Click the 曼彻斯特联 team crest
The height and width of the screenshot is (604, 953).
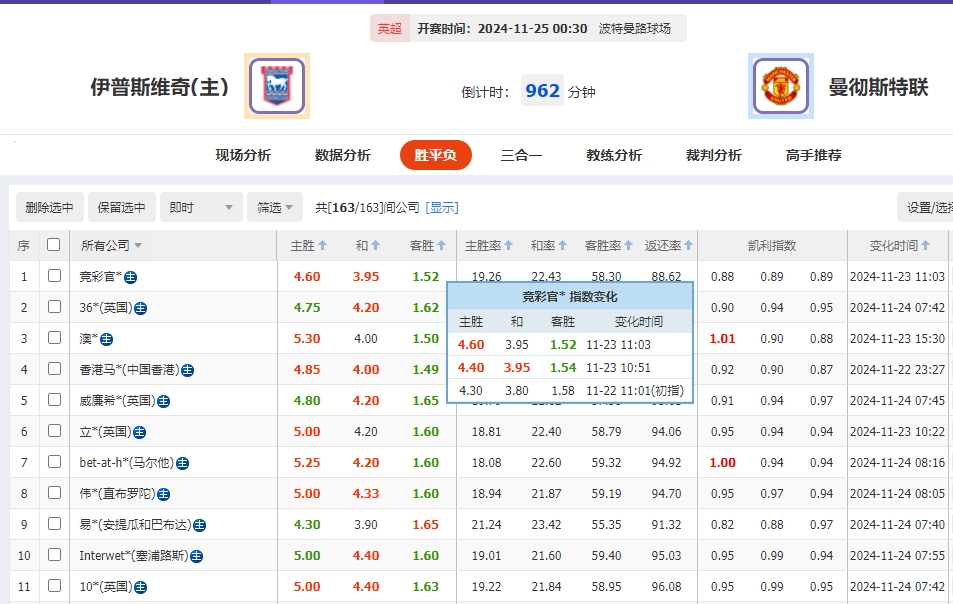coord(779,87)
